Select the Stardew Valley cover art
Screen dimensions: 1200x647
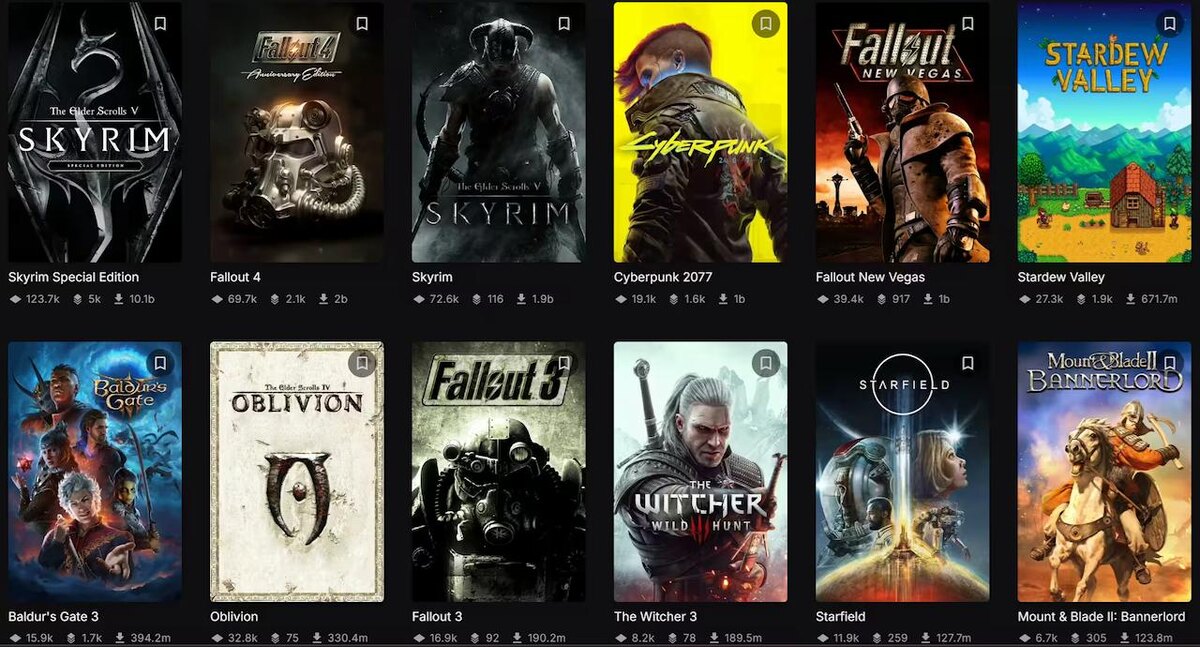(1104, 132)
